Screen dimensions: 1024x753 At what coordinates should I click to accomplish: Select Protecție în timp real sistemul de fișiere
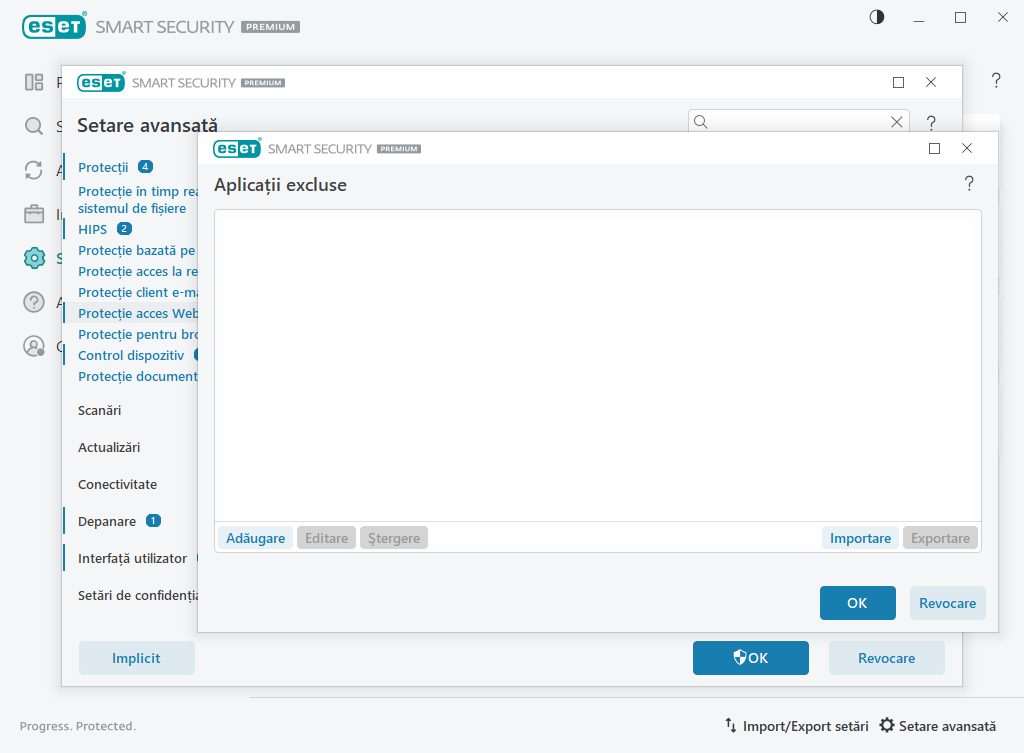(138, 200)
